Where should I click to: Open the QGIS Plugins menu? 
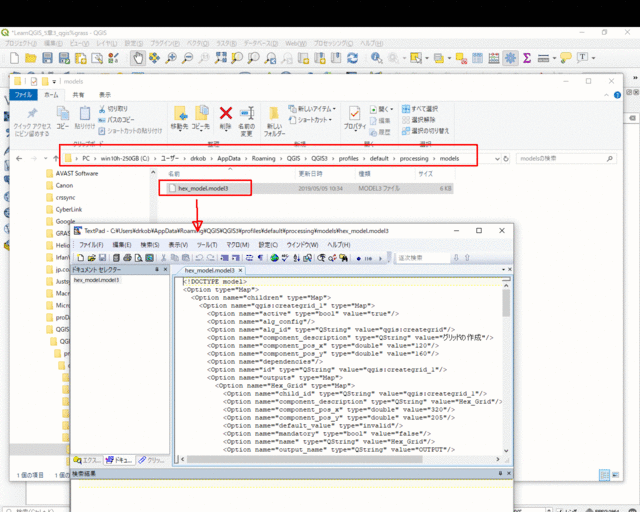click(165, 43)
